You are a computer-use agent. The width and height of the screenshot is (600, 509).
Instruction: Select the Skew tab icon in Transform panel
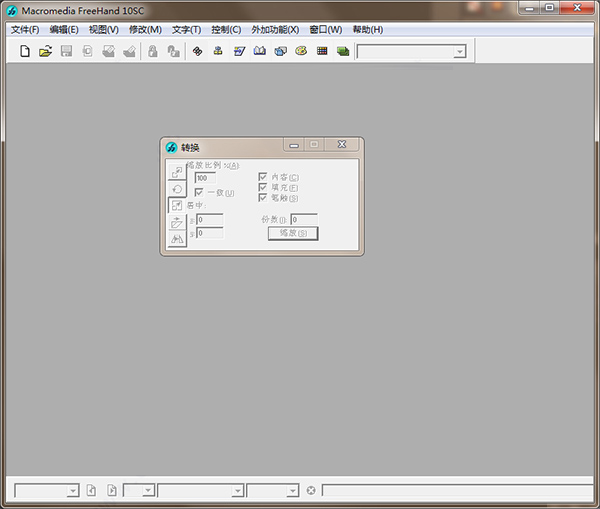pos(177,222)
